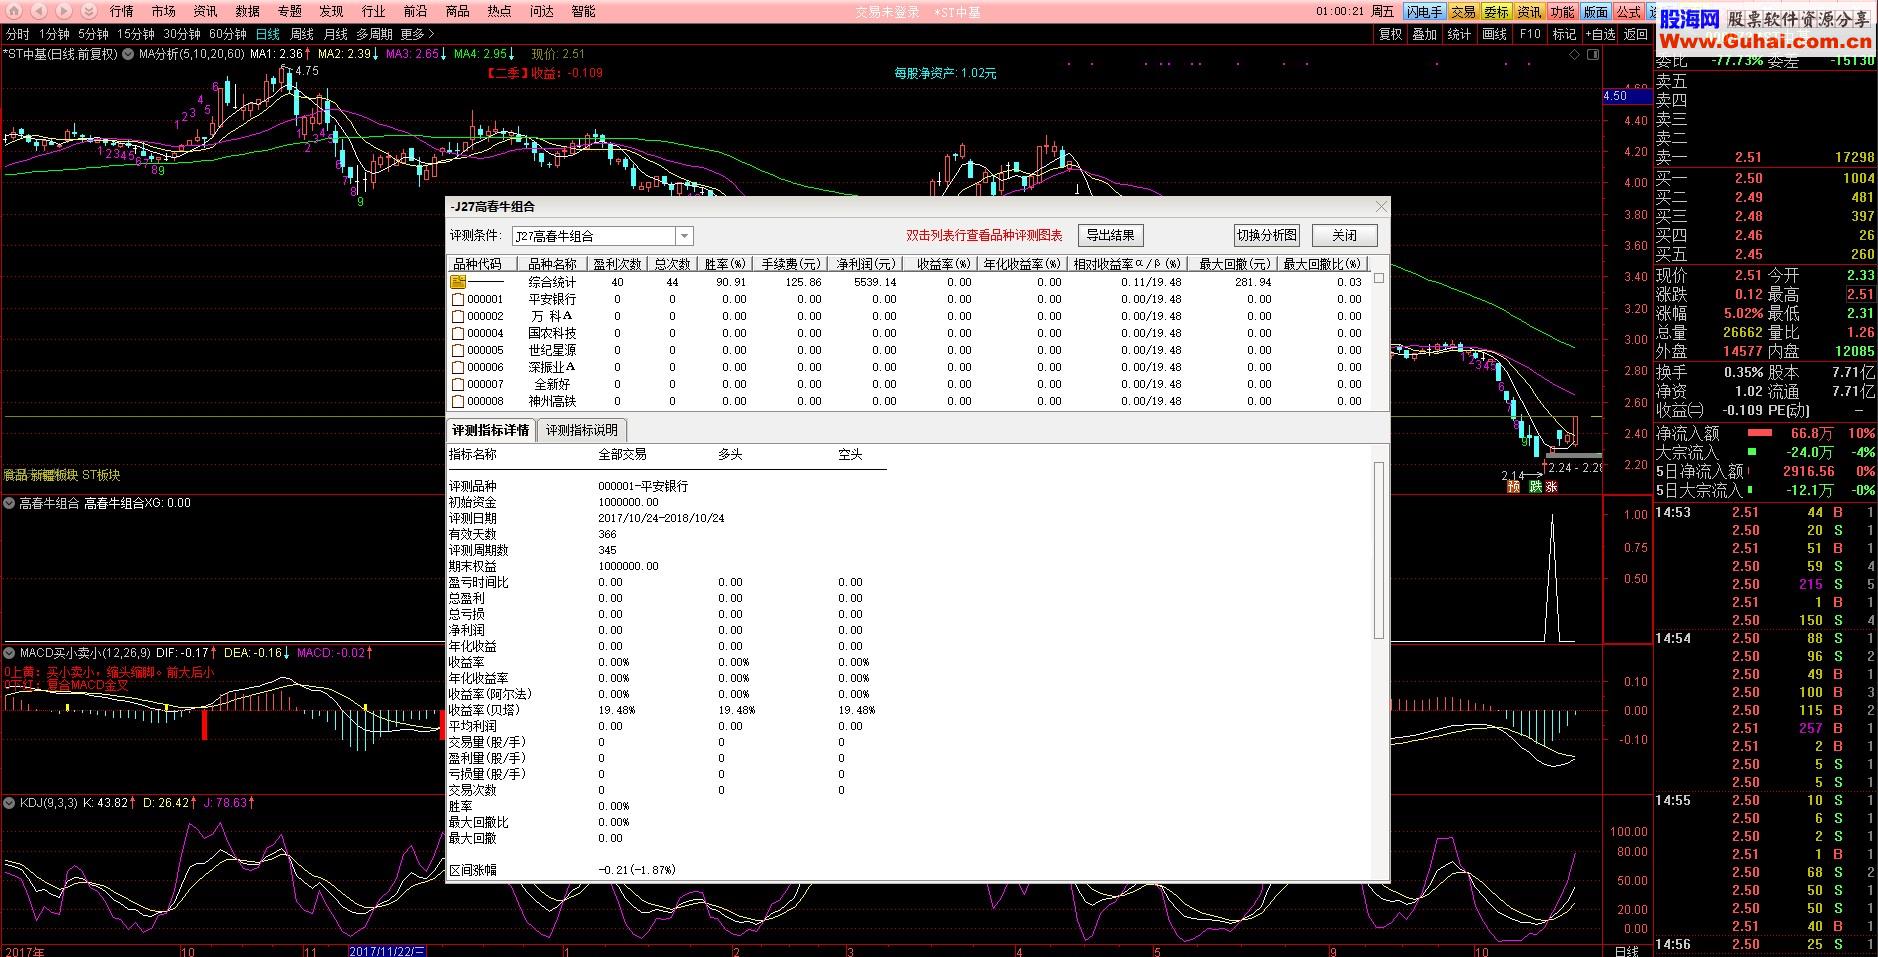This screenshot has height=957, width=1878.
Task: Switch to 评测指标说明 tab
Action: click(582, 430)
